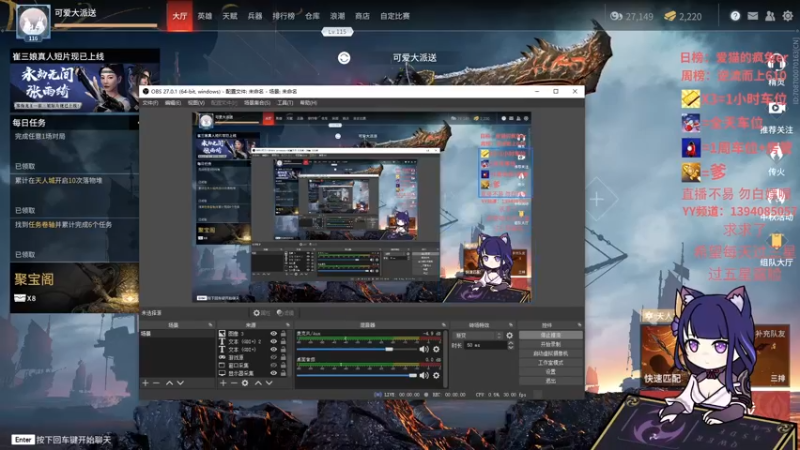Move source down in sources panel
800x450 pixels.
[x=269, y=383]
